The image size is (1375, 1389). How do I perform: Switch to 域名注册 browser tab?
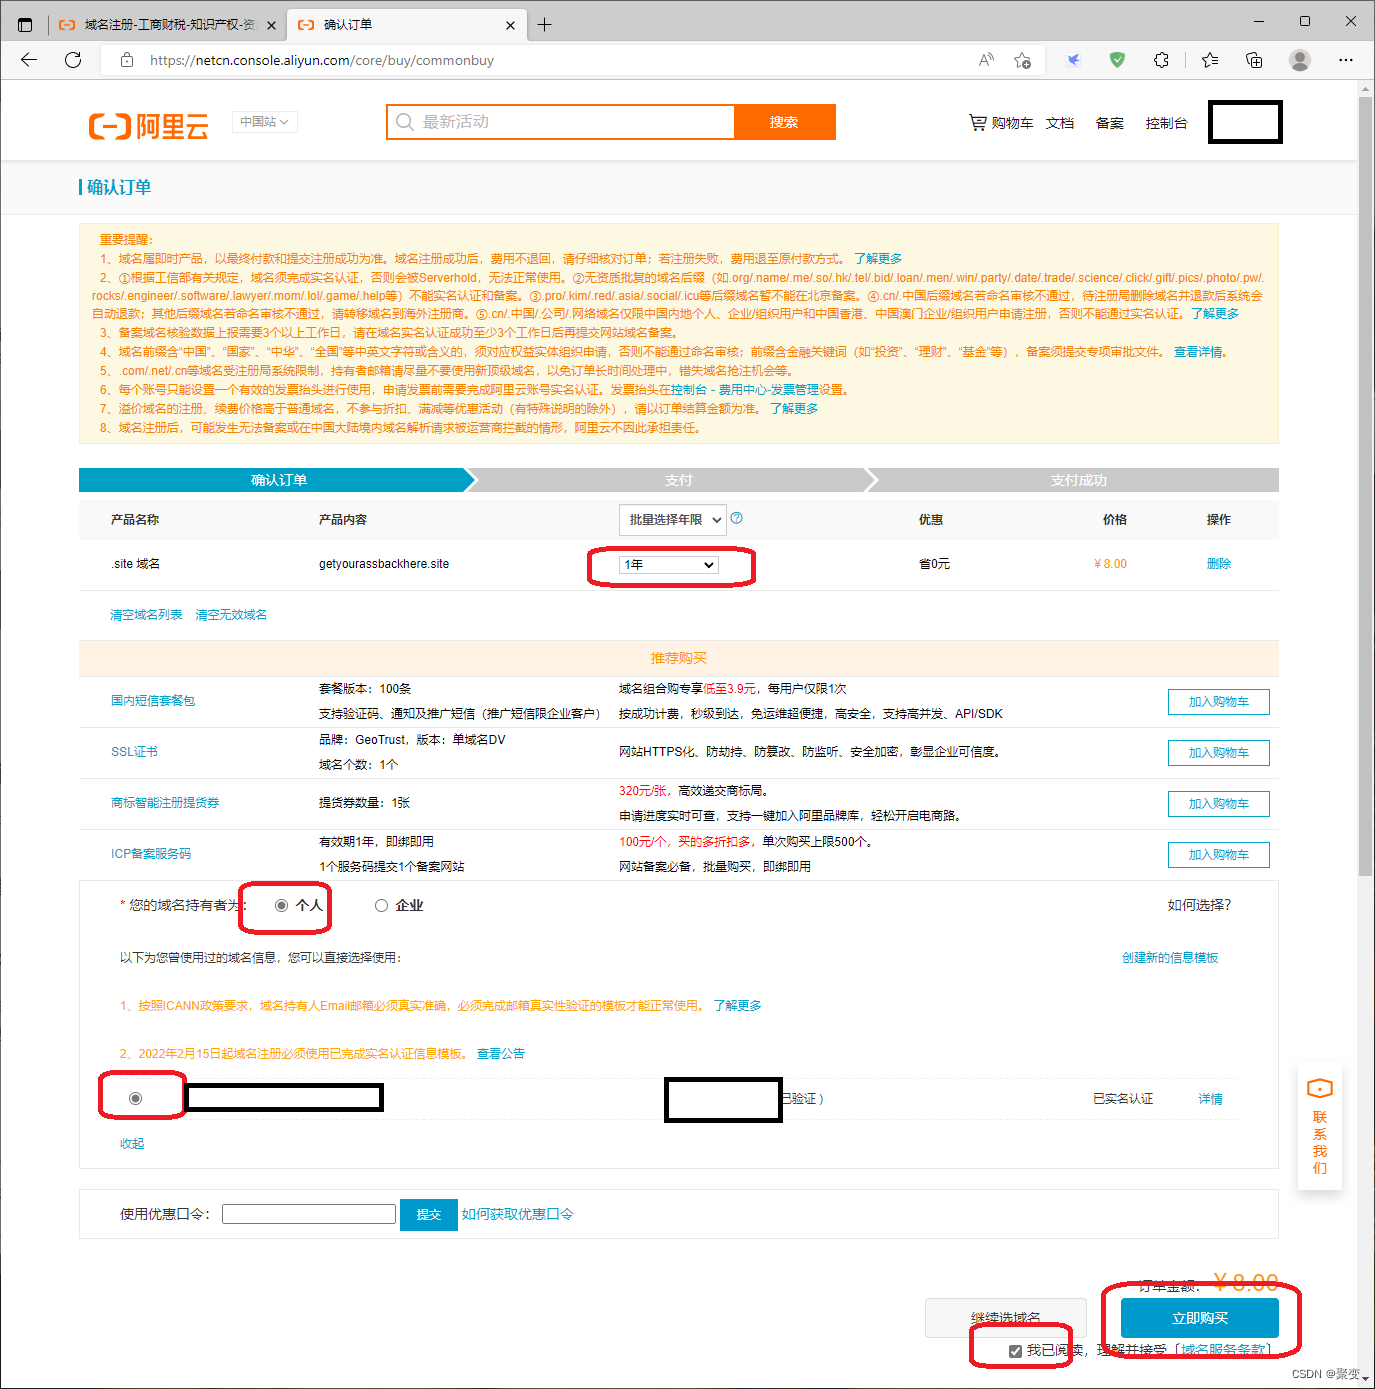point(166,24)
